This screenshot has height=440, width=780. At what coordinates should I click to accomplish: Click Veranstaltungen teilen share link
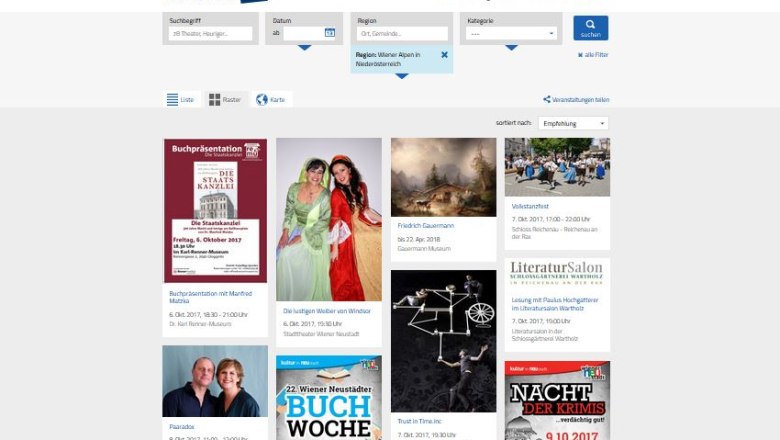tap(576, 99)
